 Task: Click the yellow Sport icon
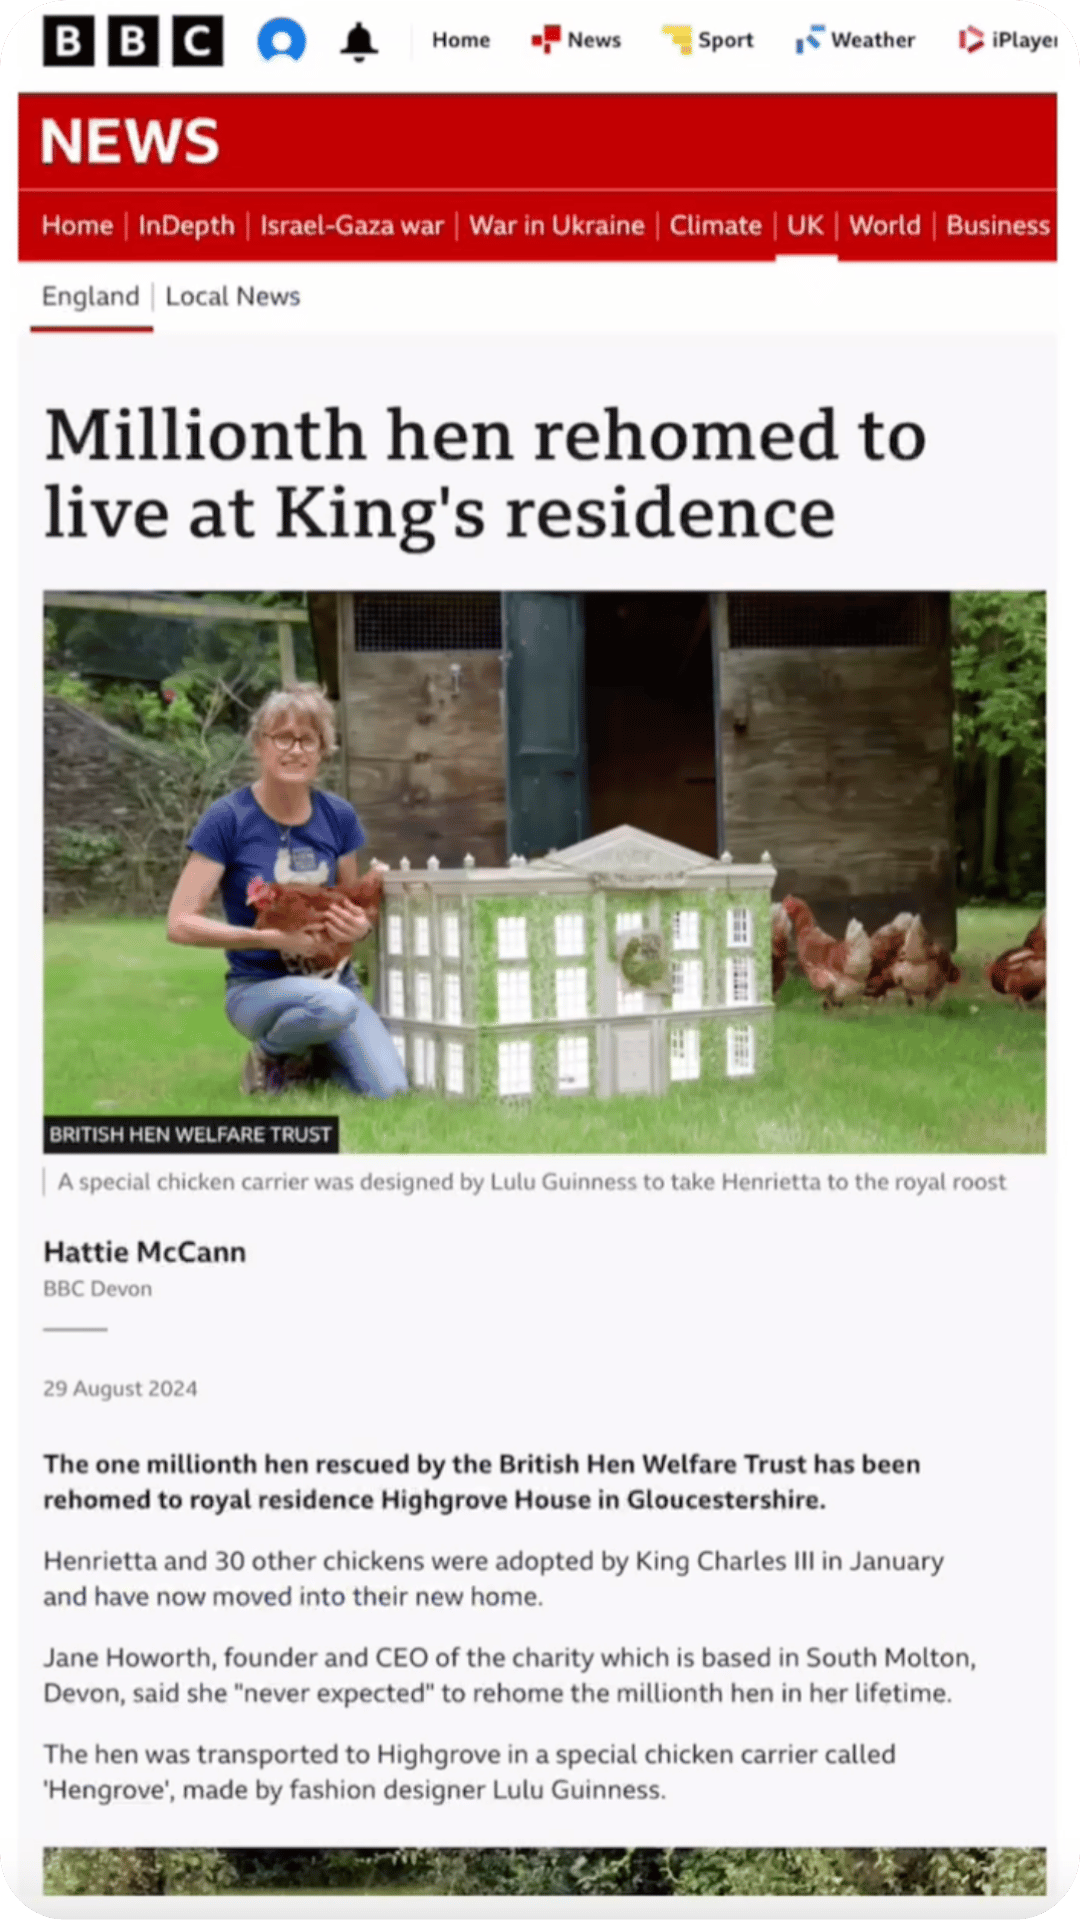(x=677, y=40)
